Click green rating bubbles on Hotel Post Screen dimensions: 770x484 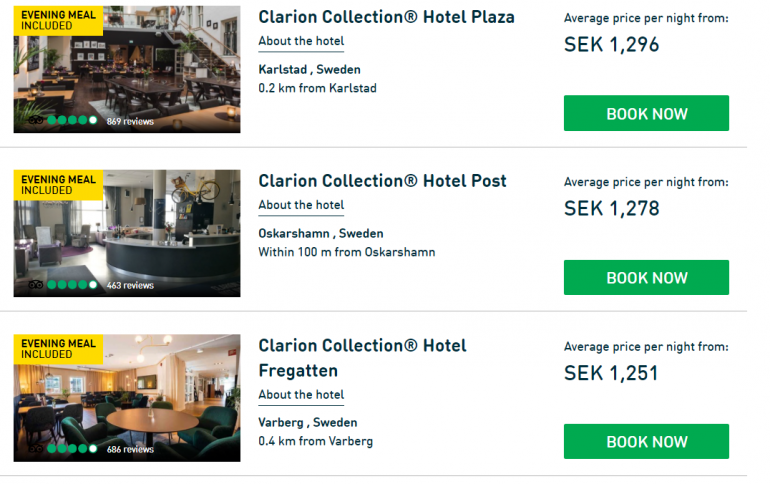[x=72, y=285]
